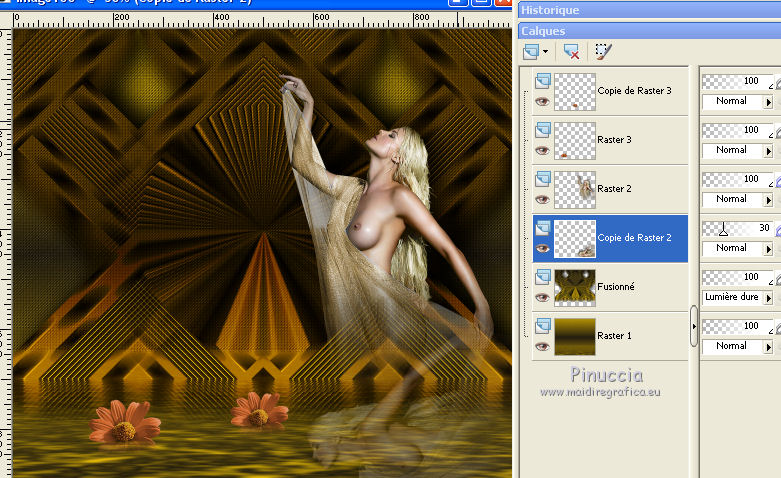781x478 pixels.
Task: Open blend mode arrow for Copie de Raster 2
Action: (769, 249)
